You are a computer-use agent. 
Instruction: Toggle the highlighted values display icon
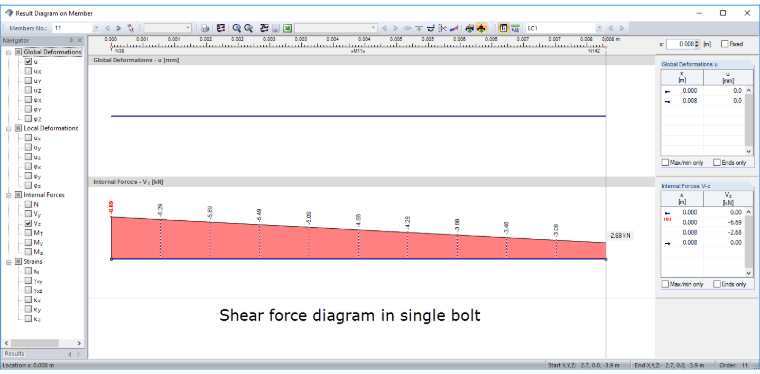(503, 28)
